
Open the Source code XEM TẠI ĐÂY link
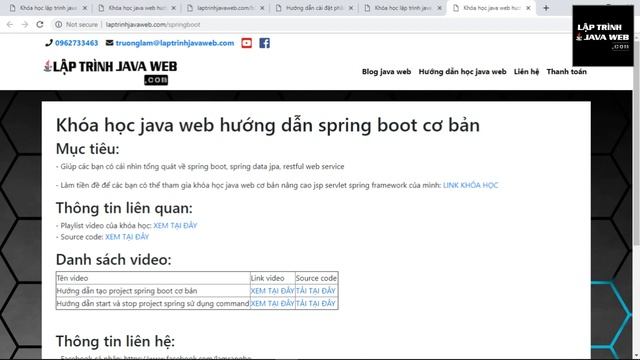(127, 237)
